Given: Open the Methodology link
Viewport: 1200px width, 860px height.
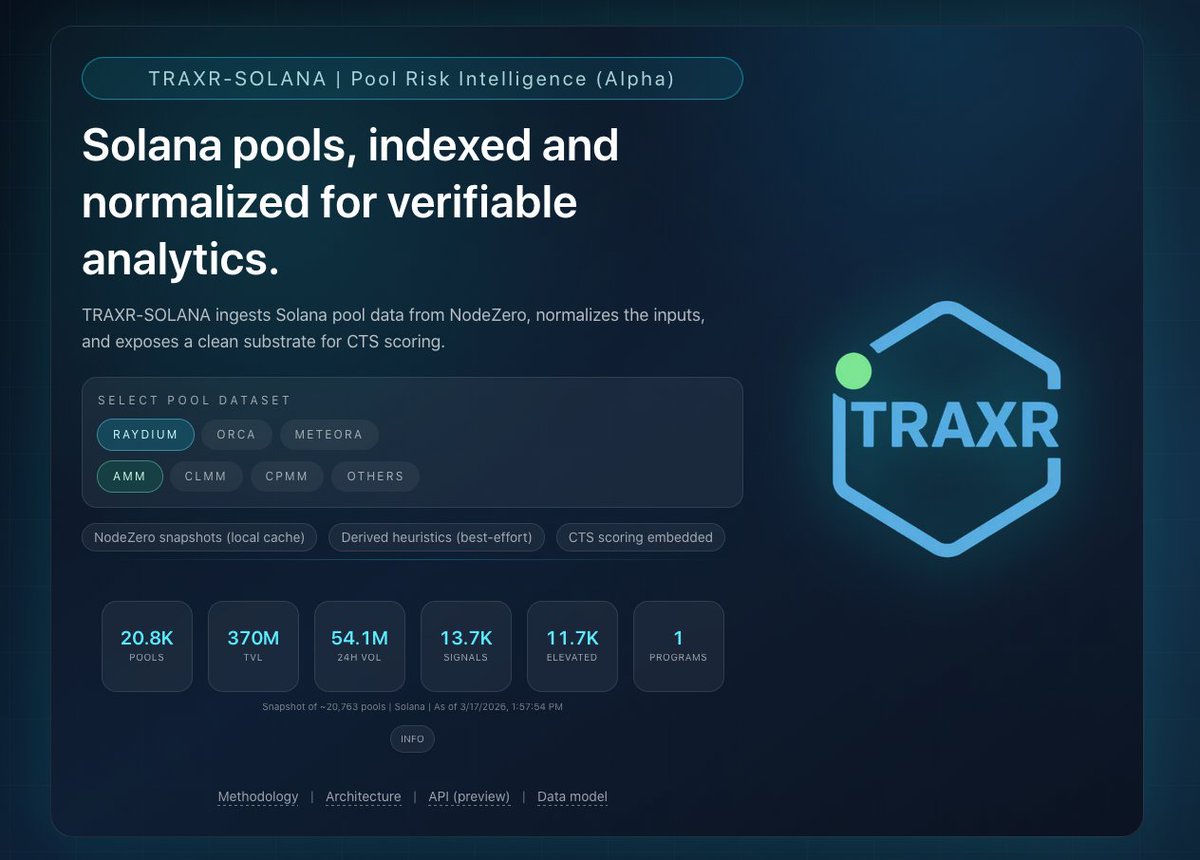Looking at the screenshot, I should point(258,797).
